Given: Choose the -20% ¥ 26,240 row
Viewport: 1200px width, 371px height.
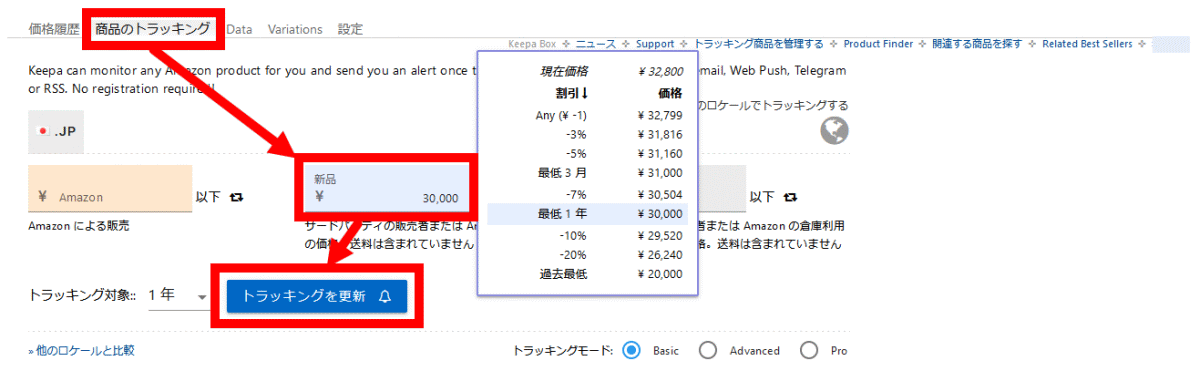Looking at the screenshot, I should click(x=587, y=254).
